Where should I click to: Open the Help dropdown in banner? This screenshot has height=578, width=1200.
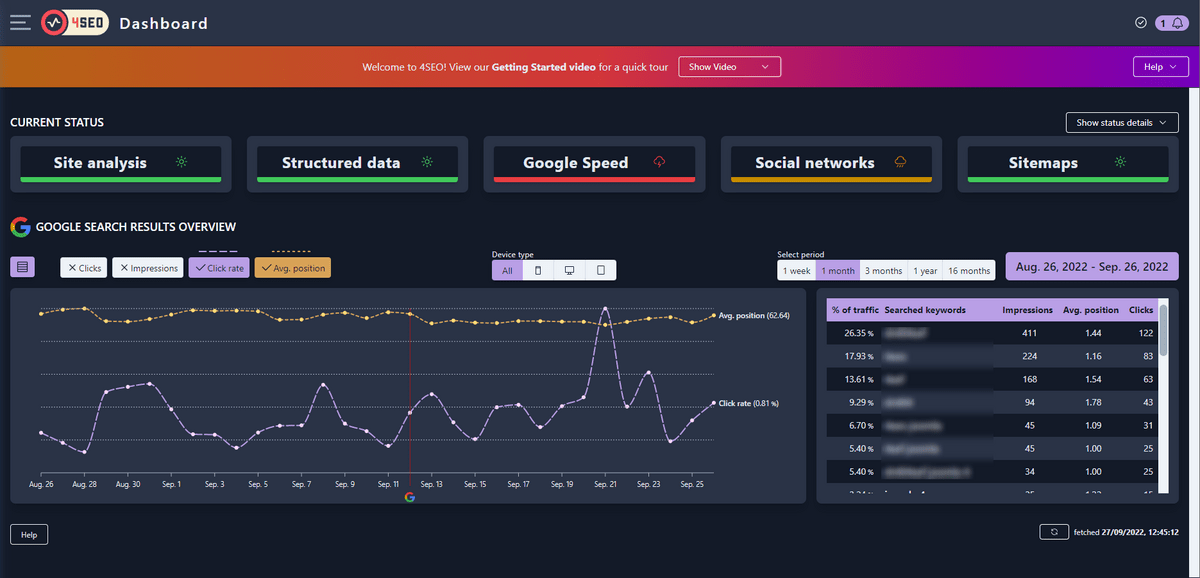point(1160,66)
